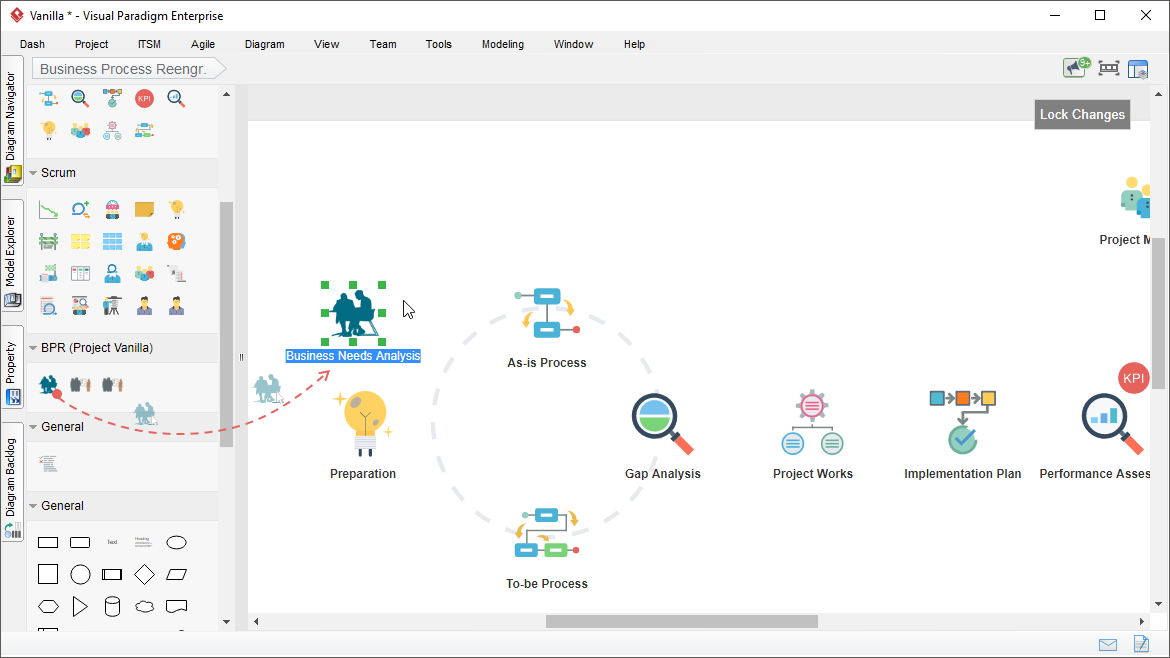The height and width of the screenshot is (658, 1170).
Task: Select the burndown chart Scrum icon
Action: [x=49, y=210]
